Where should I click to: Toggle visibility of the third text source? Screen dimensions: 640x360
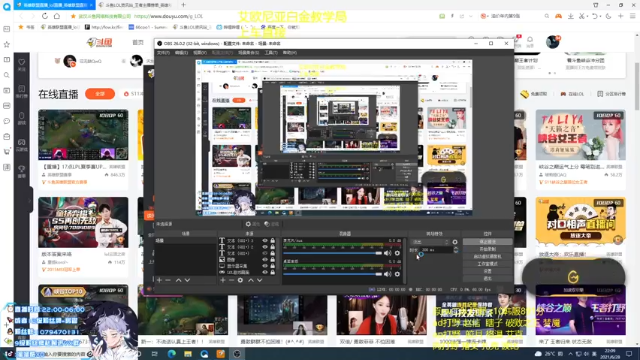click(265, 253)
